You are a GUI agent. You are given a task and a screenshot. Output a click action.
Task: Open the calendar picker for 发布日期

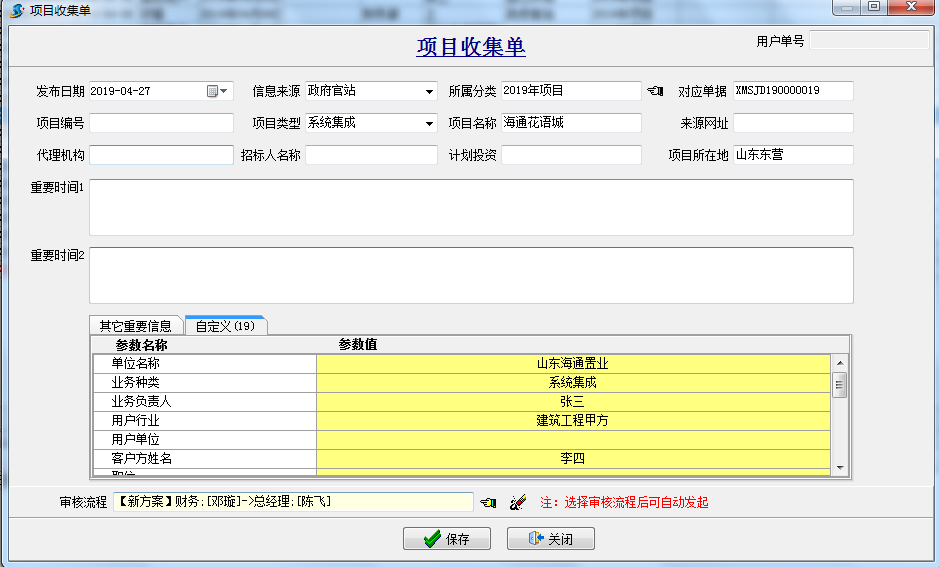[212, 91]
